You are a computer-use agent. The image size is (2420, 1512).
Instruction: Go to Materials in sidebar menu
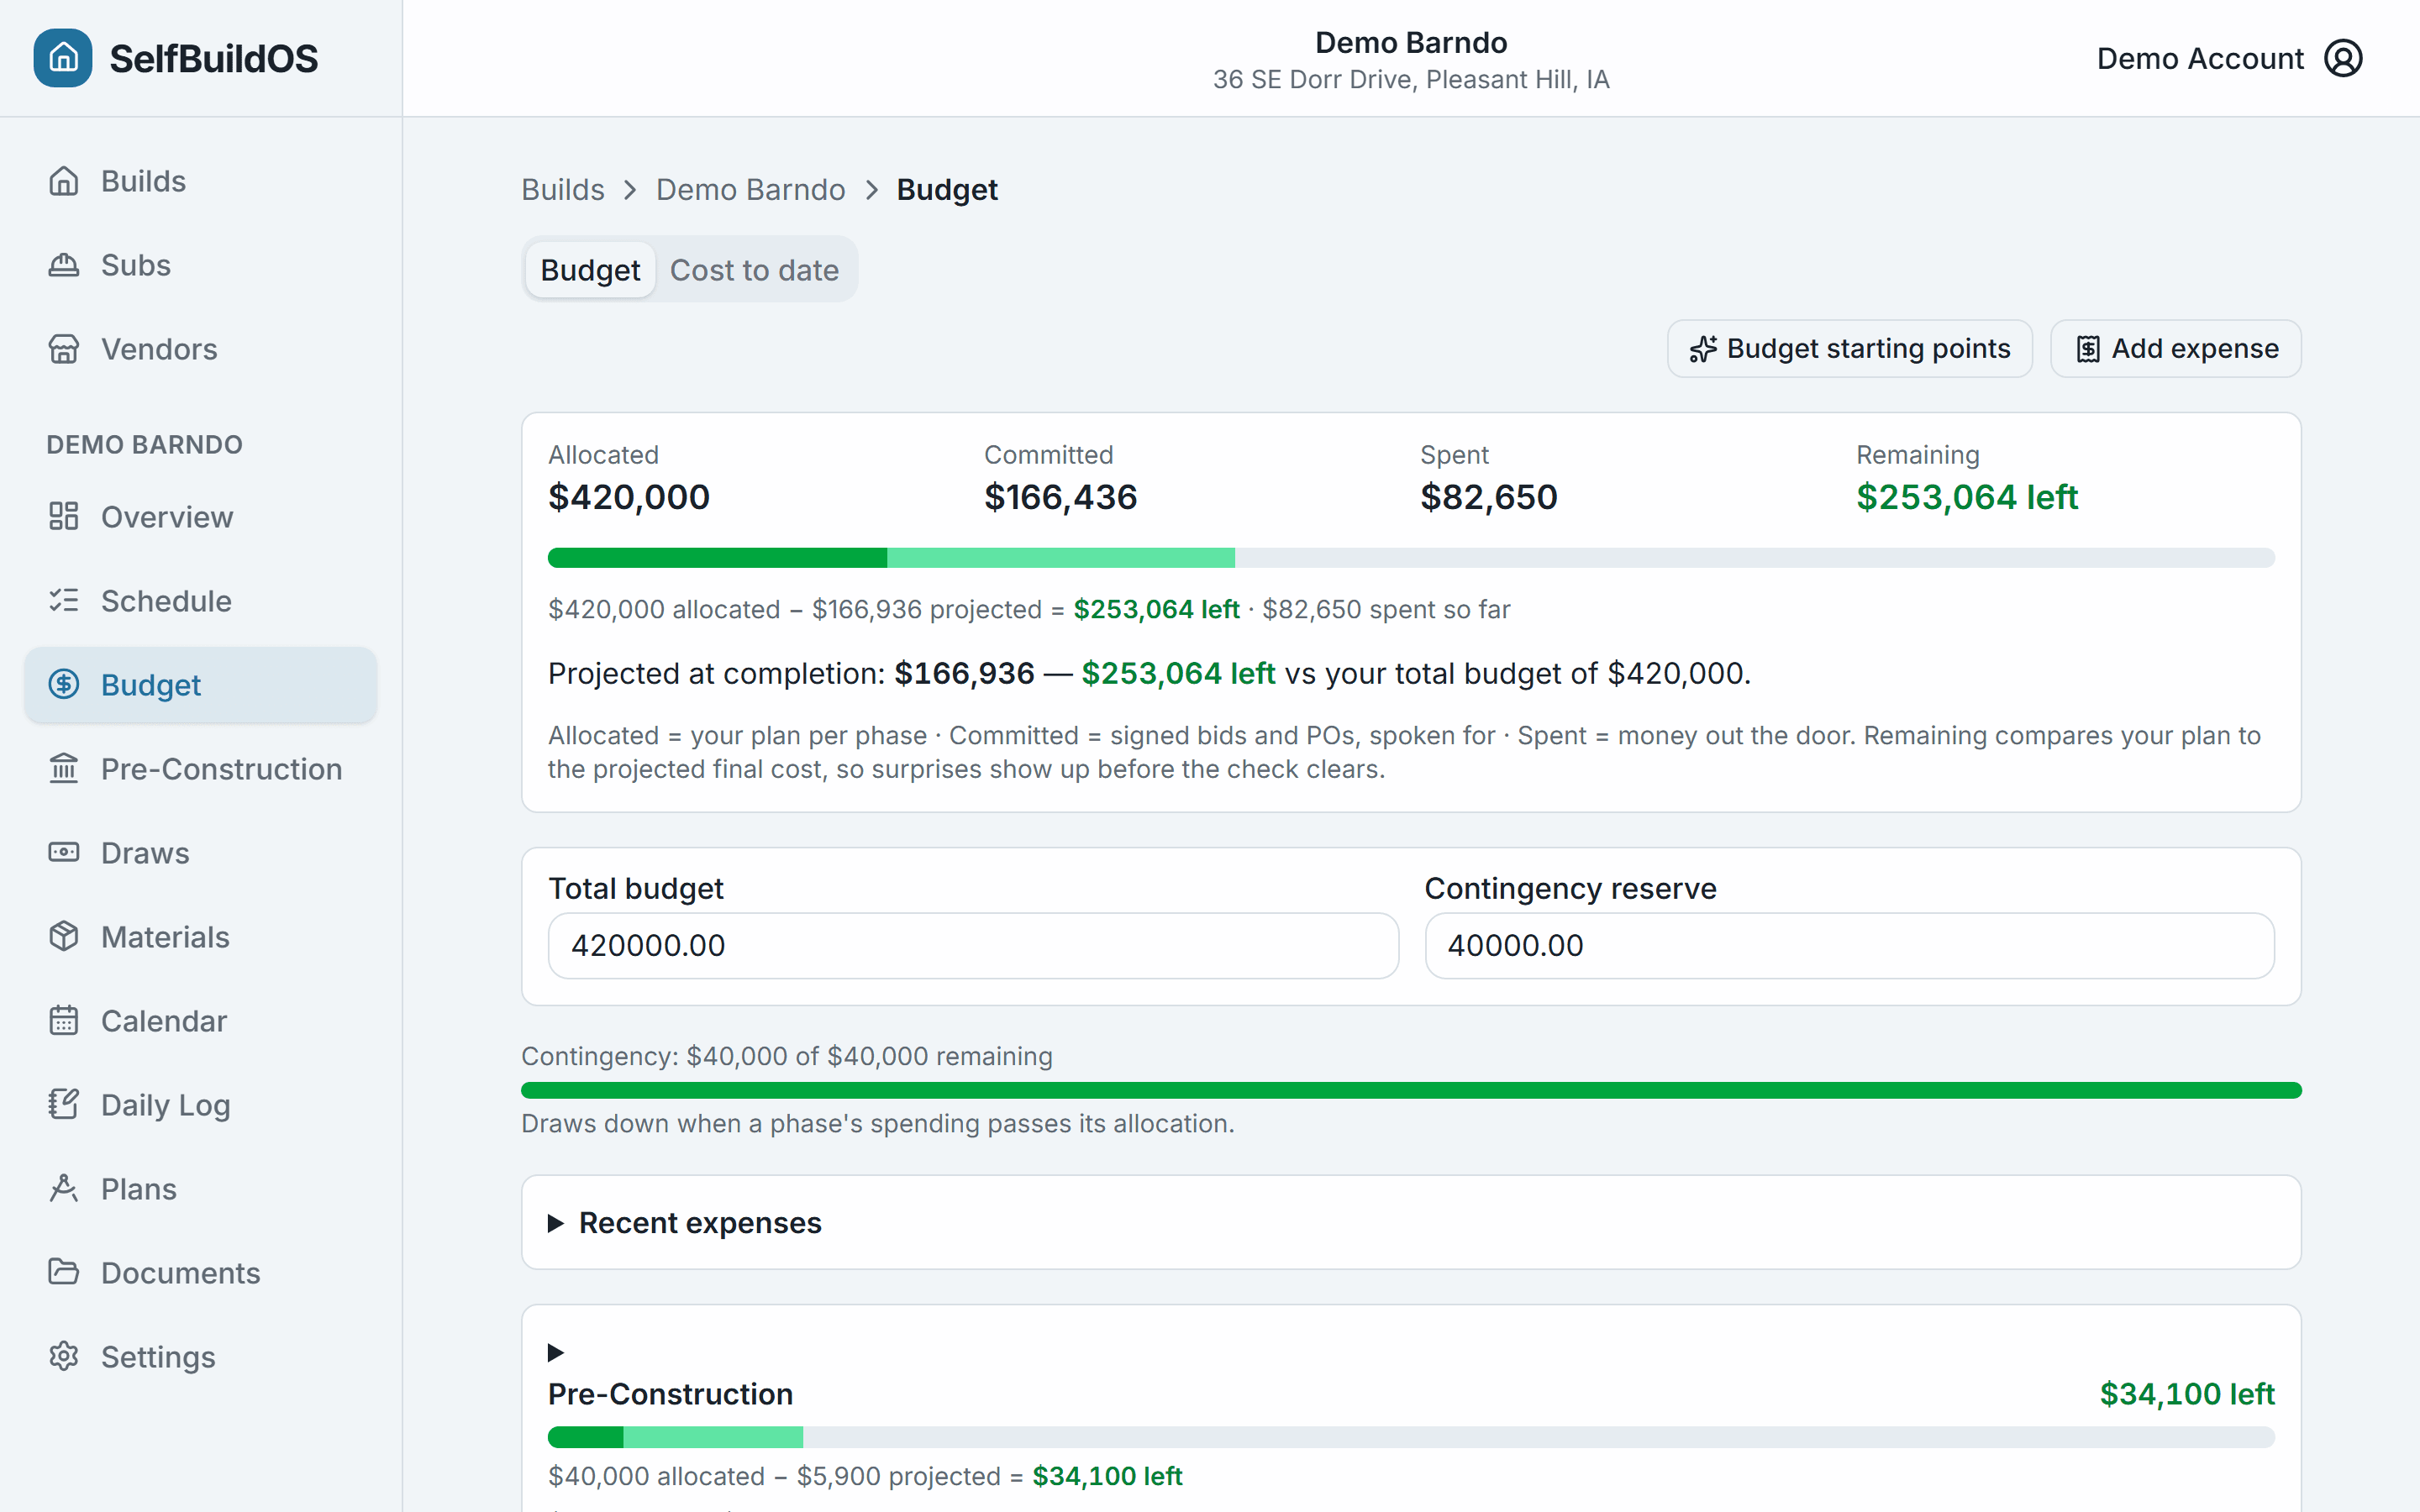[201, 937]
